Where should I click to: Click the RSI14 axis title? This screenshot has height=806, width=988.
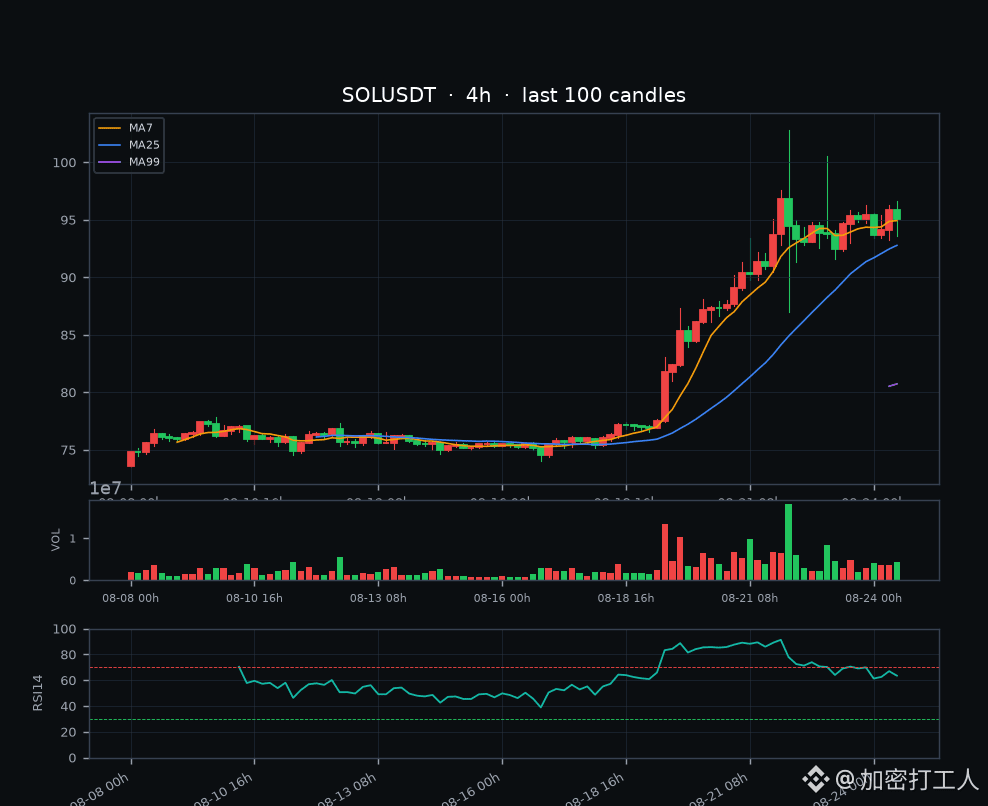coord(38,693)
